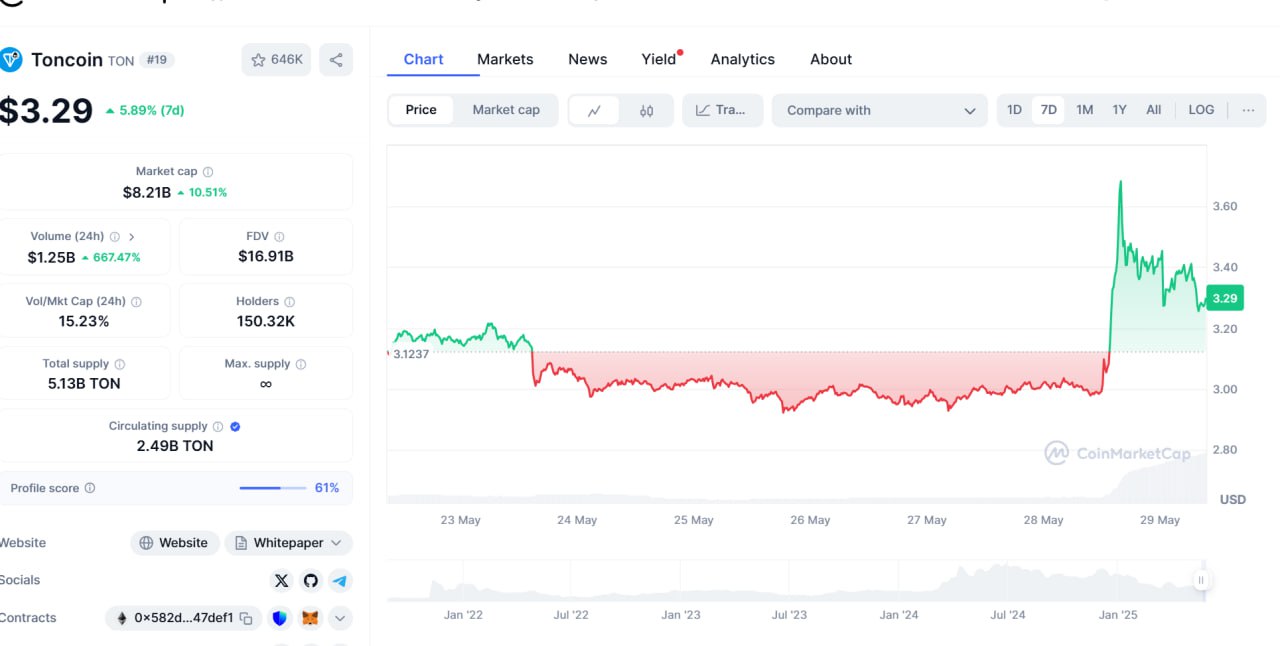Open the X (Twitter) social link
Image resolution: width=1280 pixels, height=646 pixels.
pos(282,581)
